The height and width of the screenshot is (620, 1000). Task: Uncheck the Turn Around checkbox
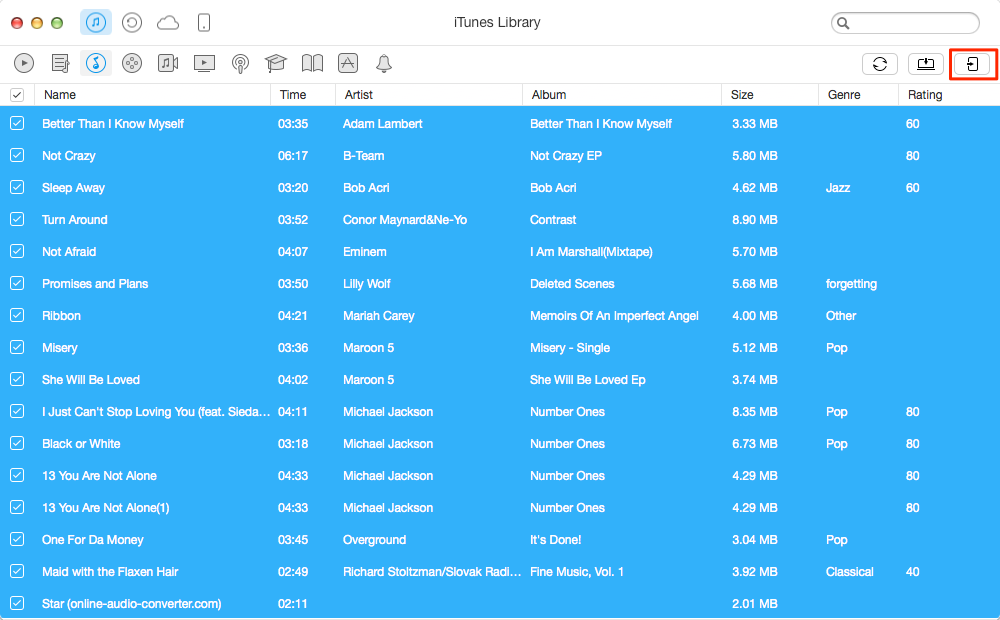click(x=17, y=219)
